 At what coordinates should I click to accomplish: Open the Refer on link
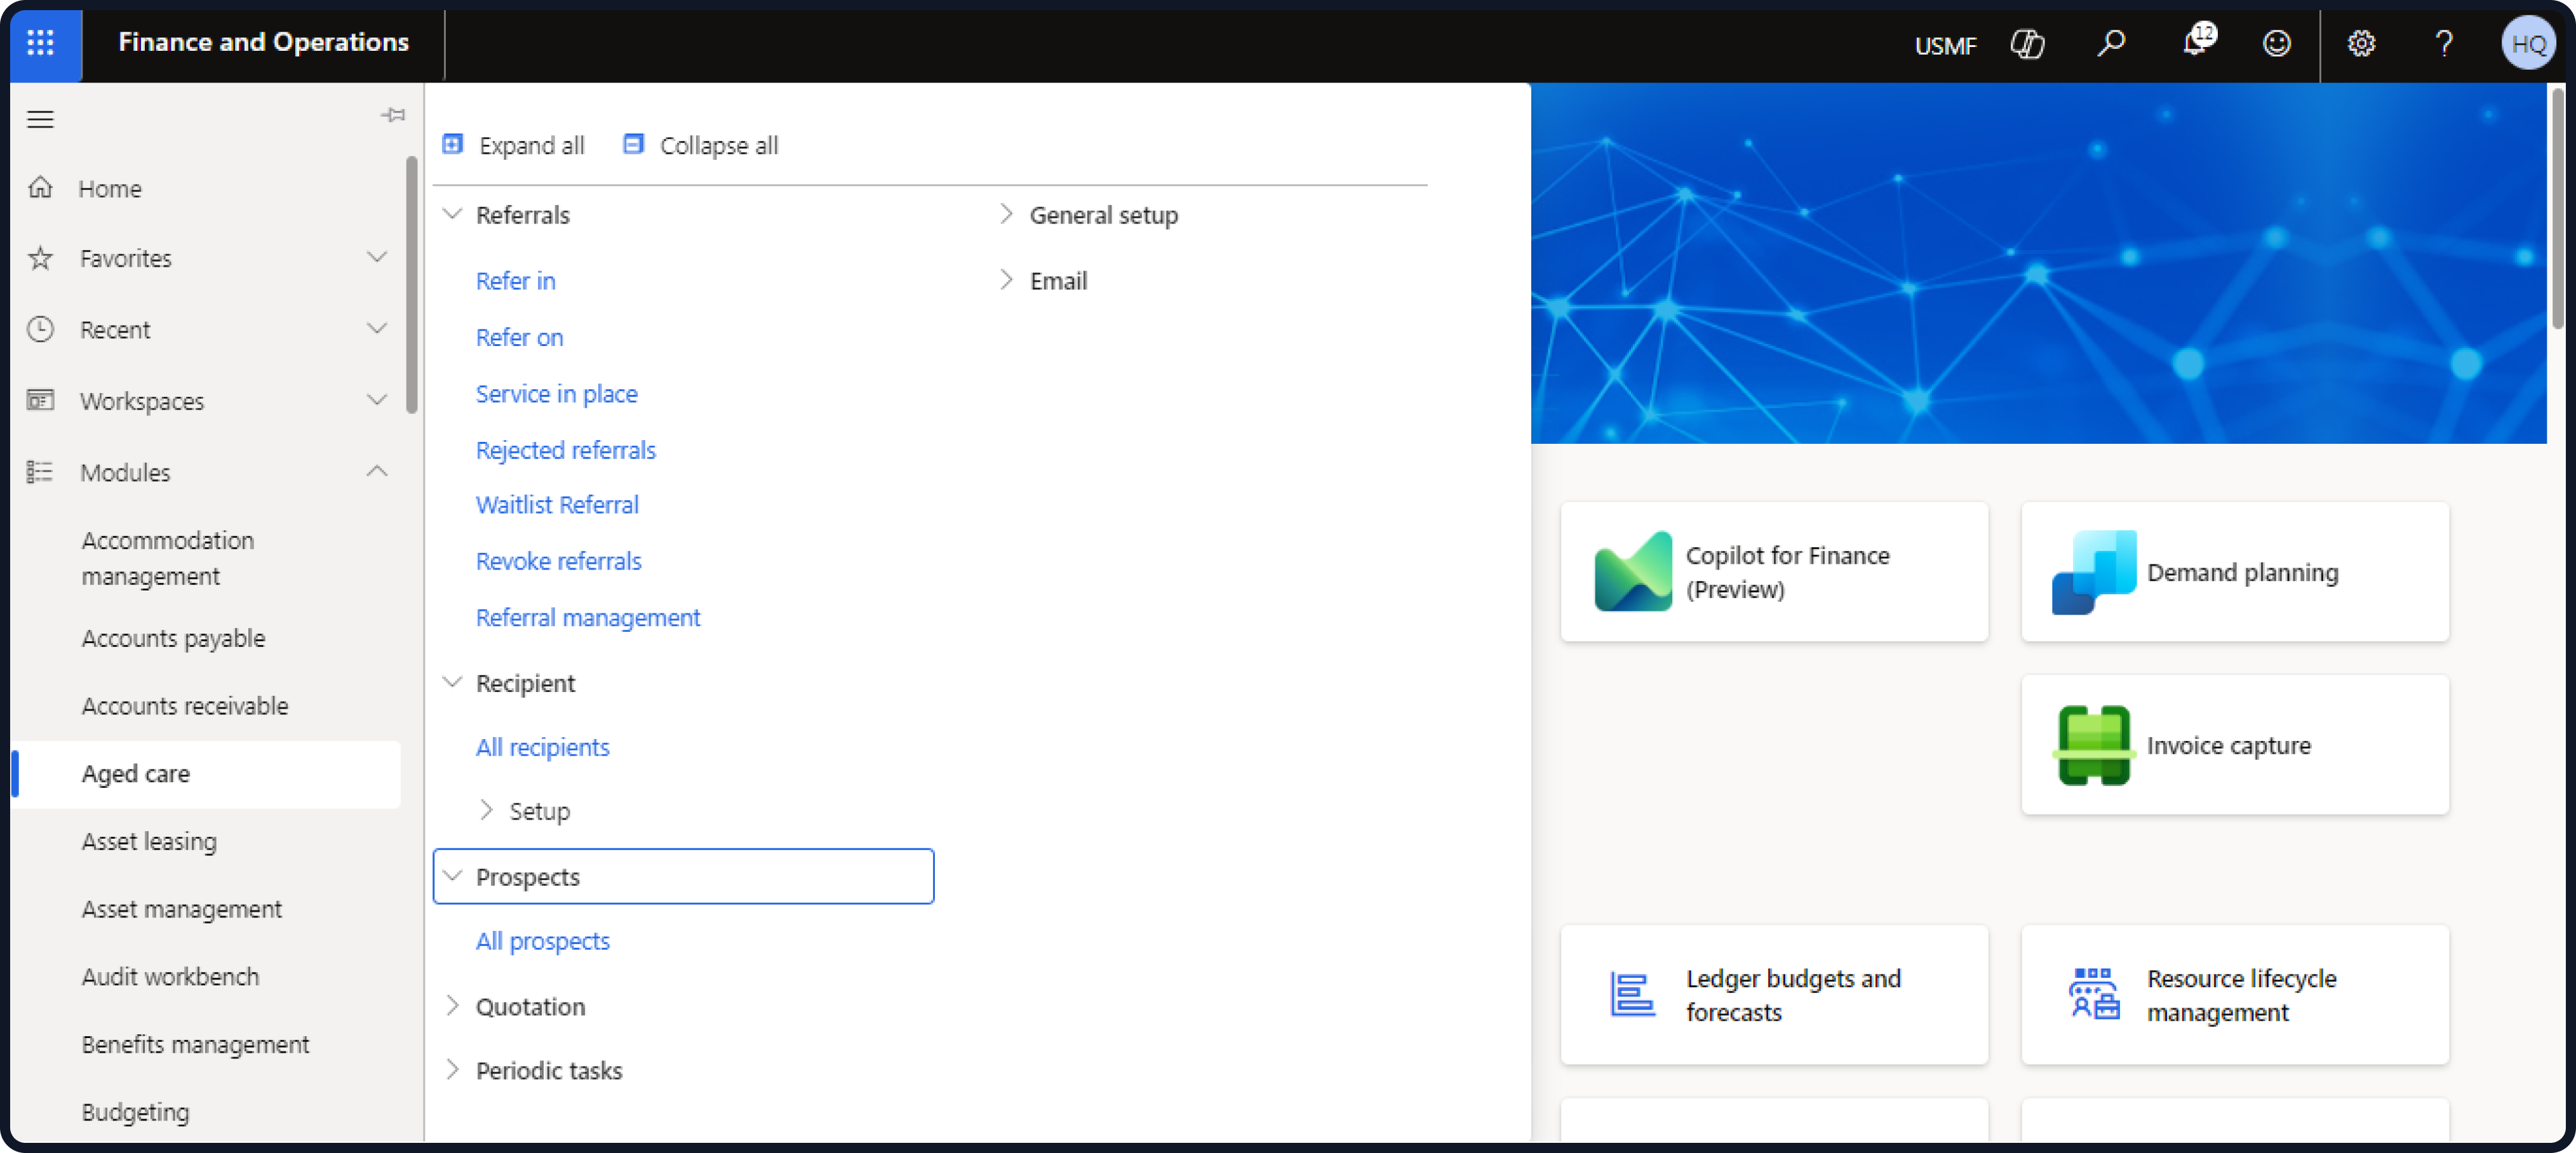[x=519, y=337]
